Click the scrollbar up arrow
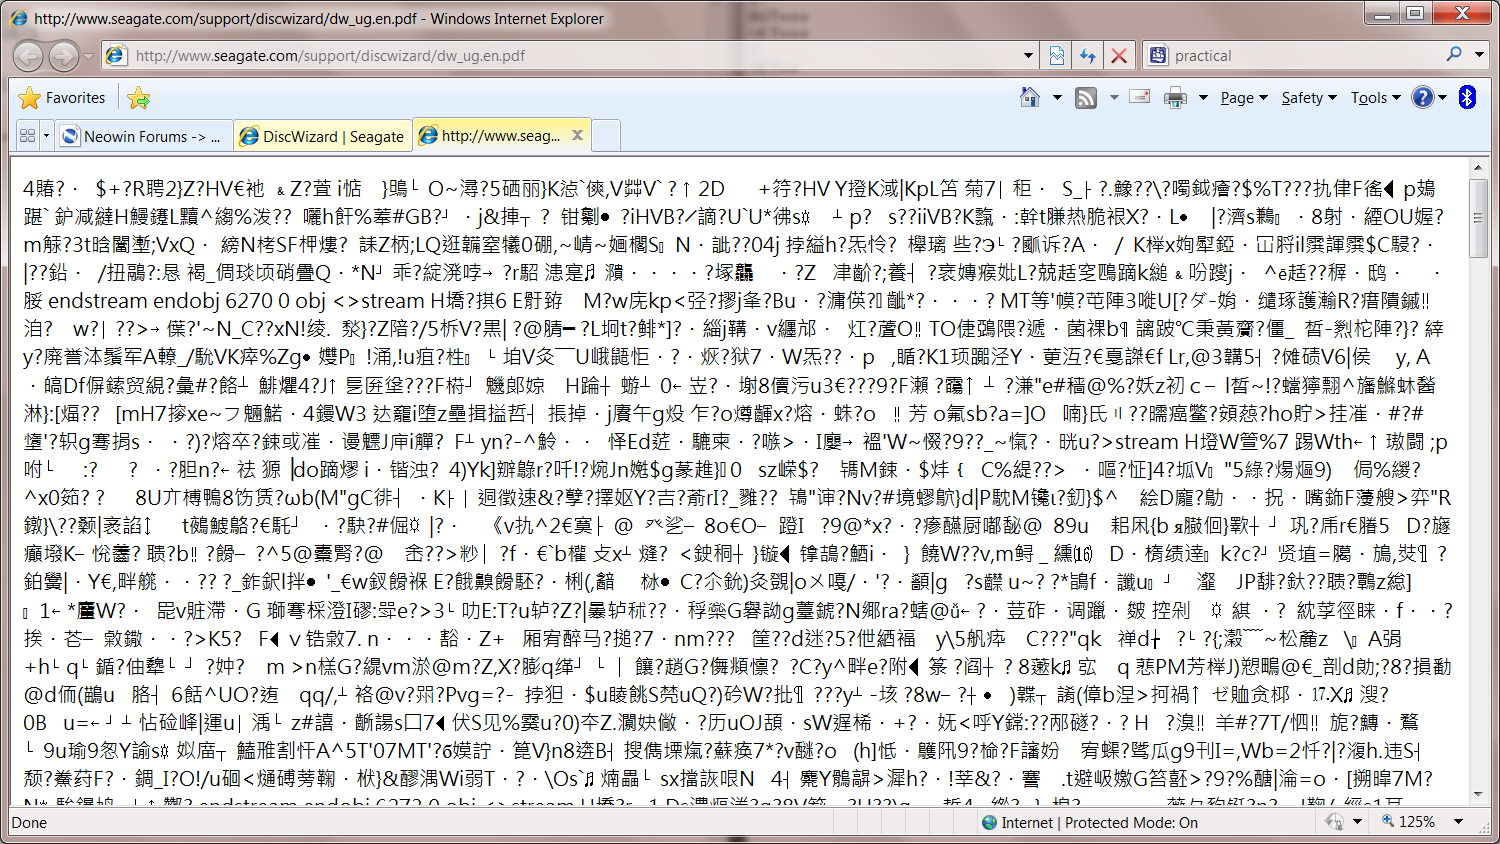 coord(1479,168)
